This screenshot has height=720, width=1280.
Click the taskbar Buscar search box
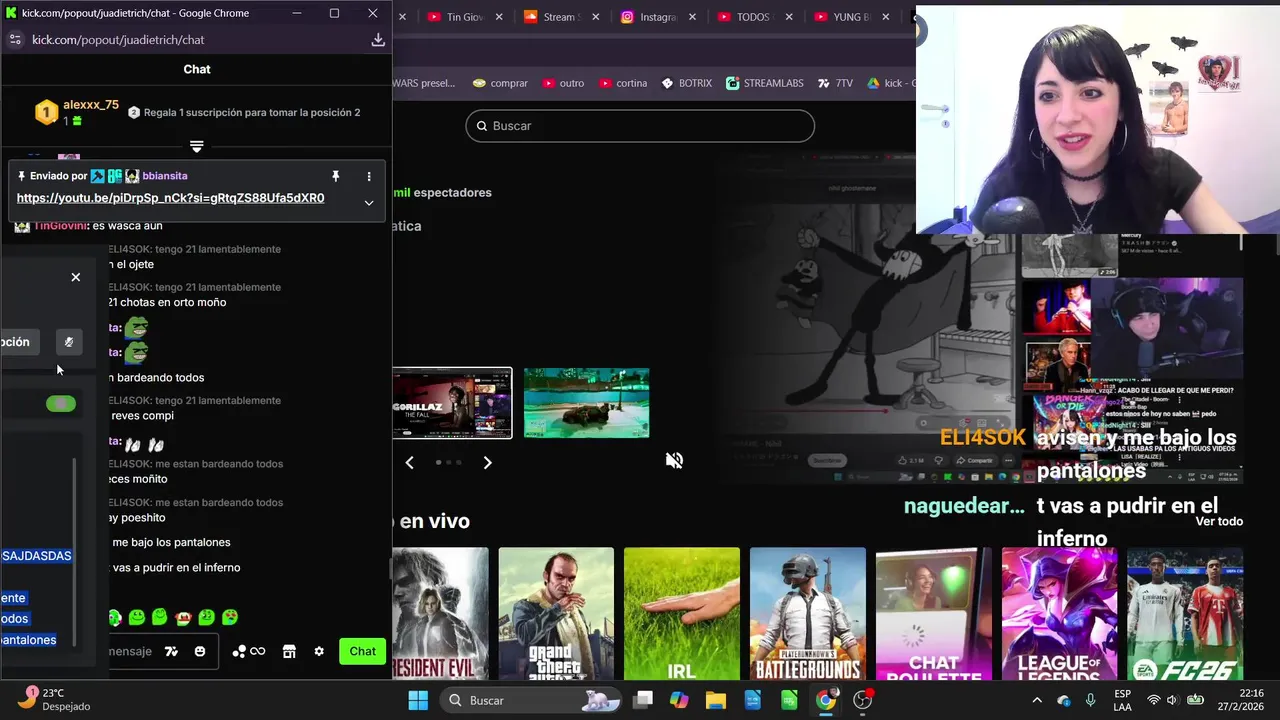[x=533, y=700]
